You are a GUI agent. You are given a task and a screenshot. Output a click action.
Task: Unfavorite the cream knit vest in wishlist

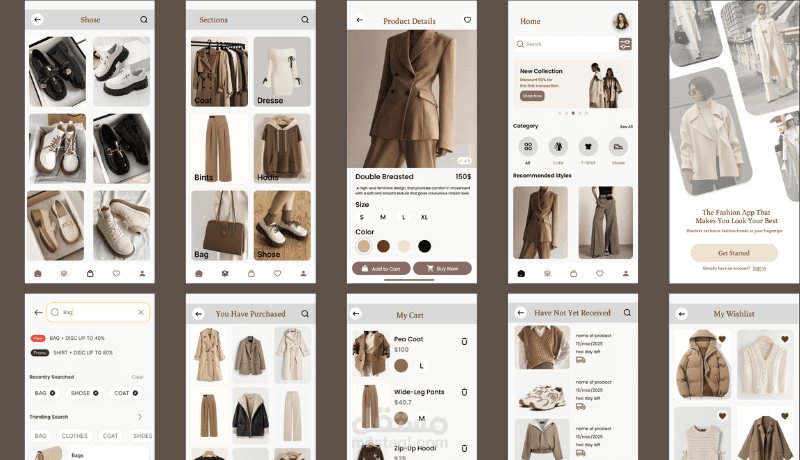tap(785, 339)
